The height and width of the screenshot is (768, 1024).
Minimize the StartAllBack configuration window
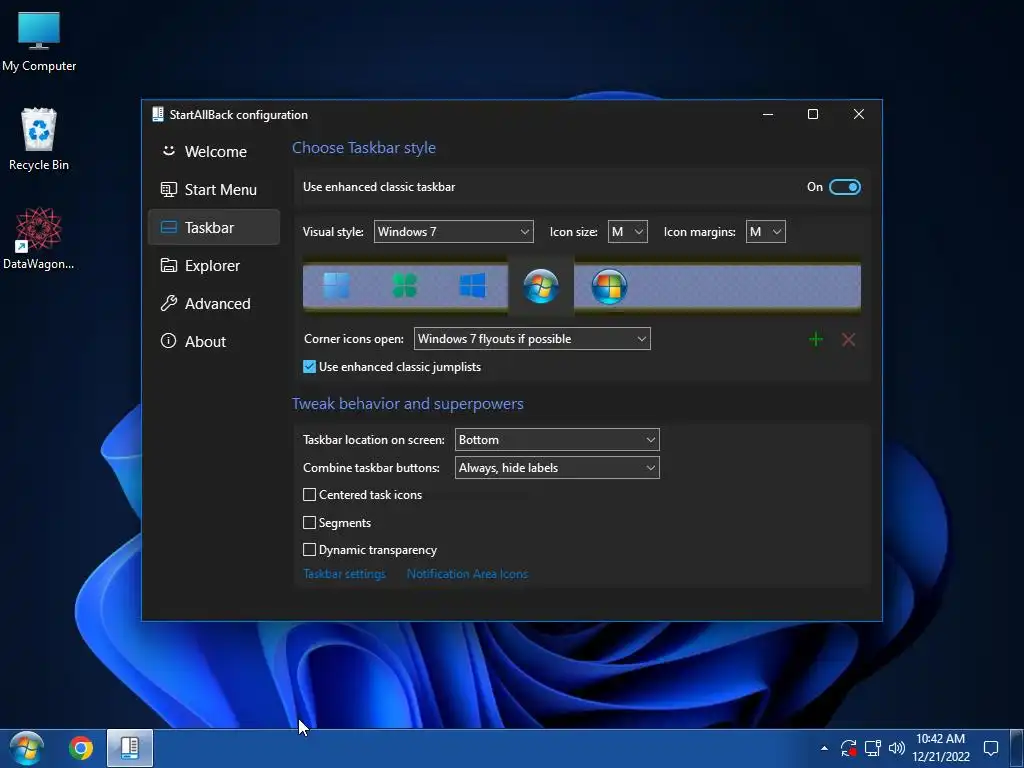(768, 114)
